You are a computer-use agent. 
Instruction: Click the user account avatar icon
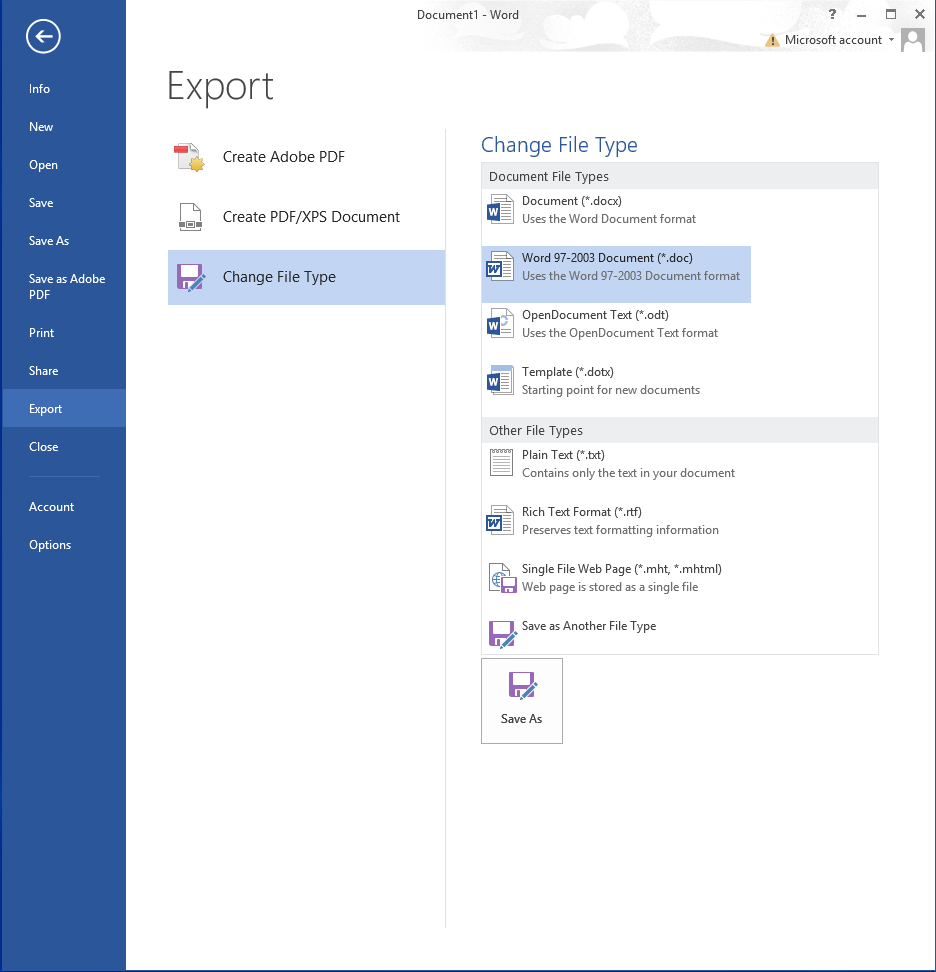click(912, 40)
